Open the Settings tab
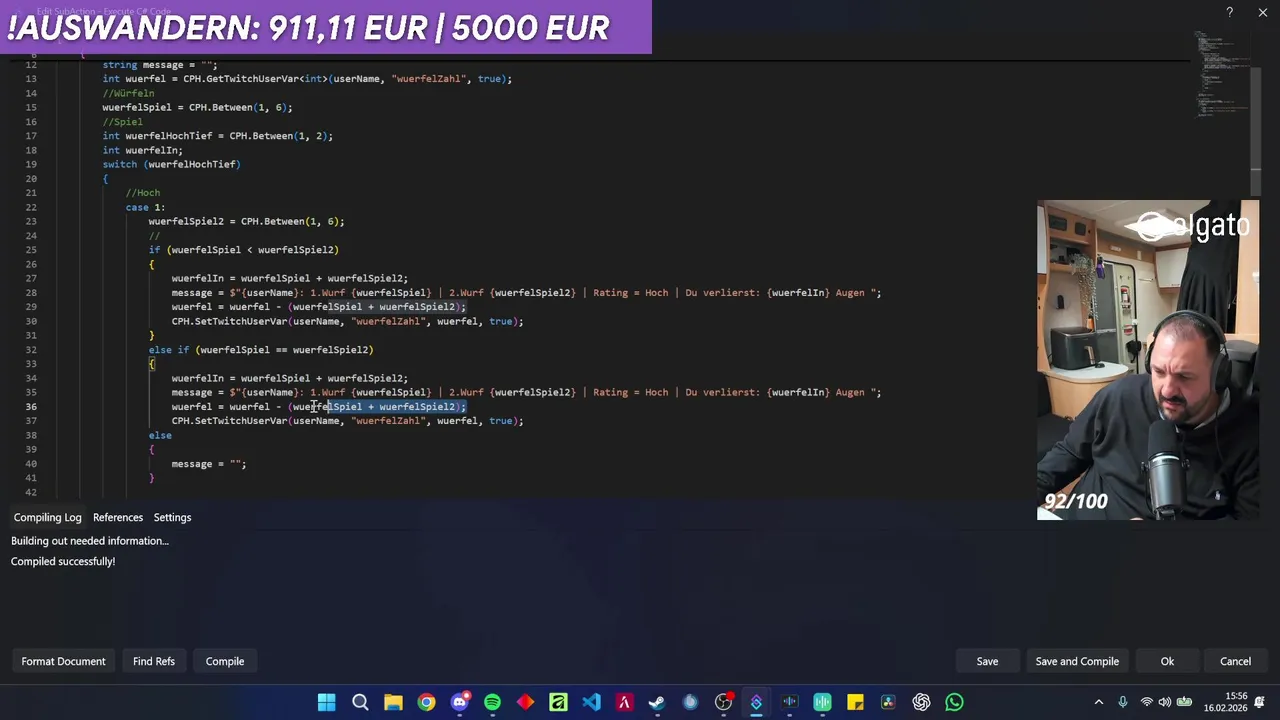 pyautogui.click(x=172, y=517)
